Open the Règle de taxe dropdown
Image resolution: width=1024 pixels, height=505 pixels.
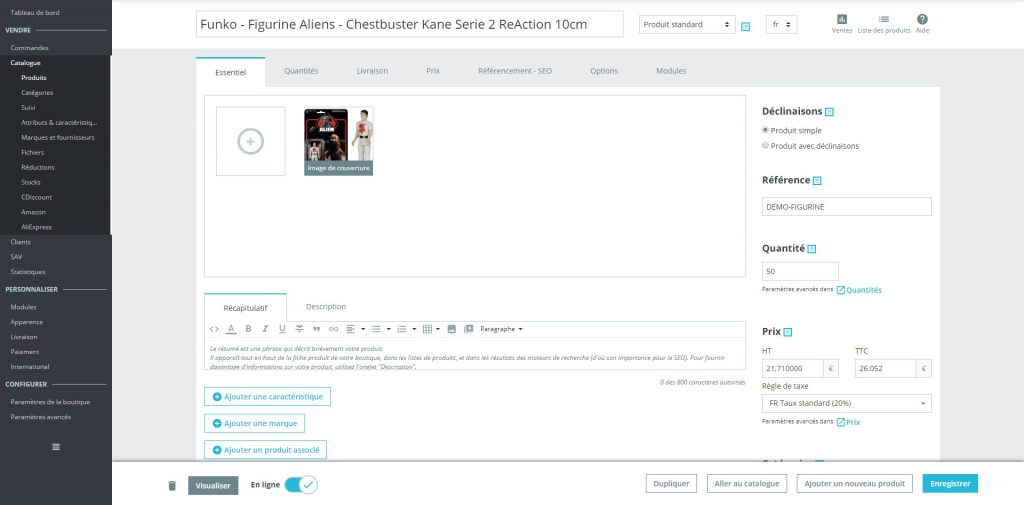coord(847,403)
